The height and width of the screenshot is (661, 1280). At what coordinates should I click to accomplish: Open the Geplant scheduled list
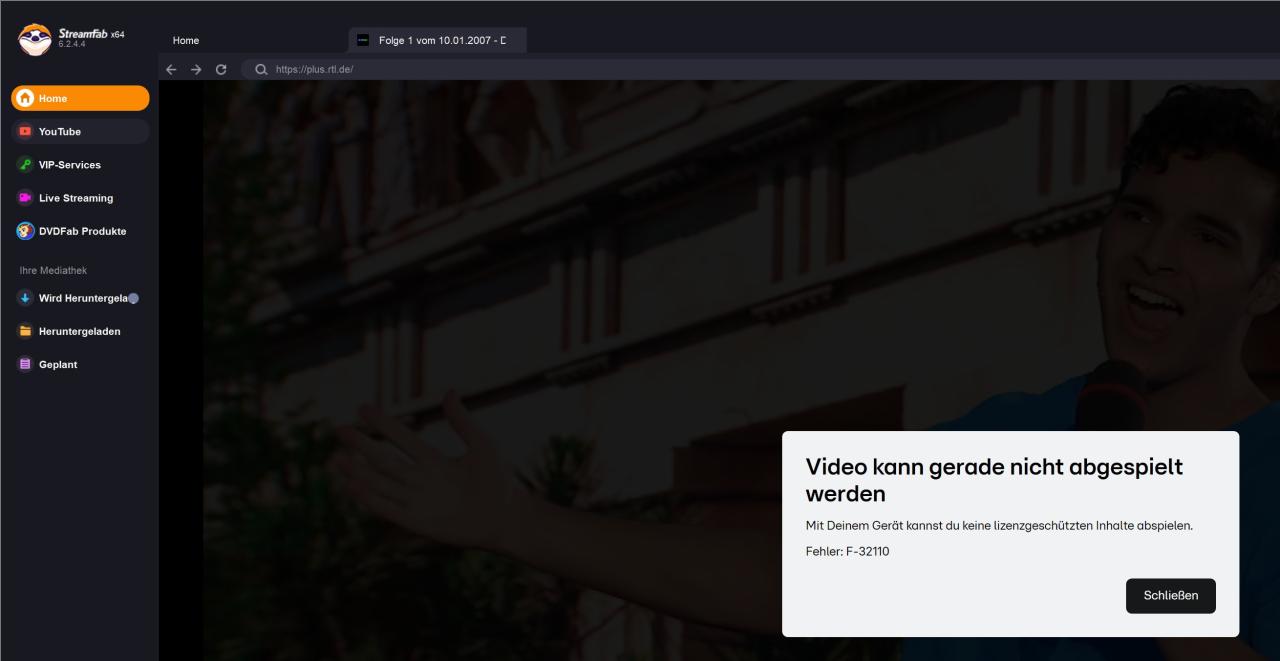pos(80,364)
